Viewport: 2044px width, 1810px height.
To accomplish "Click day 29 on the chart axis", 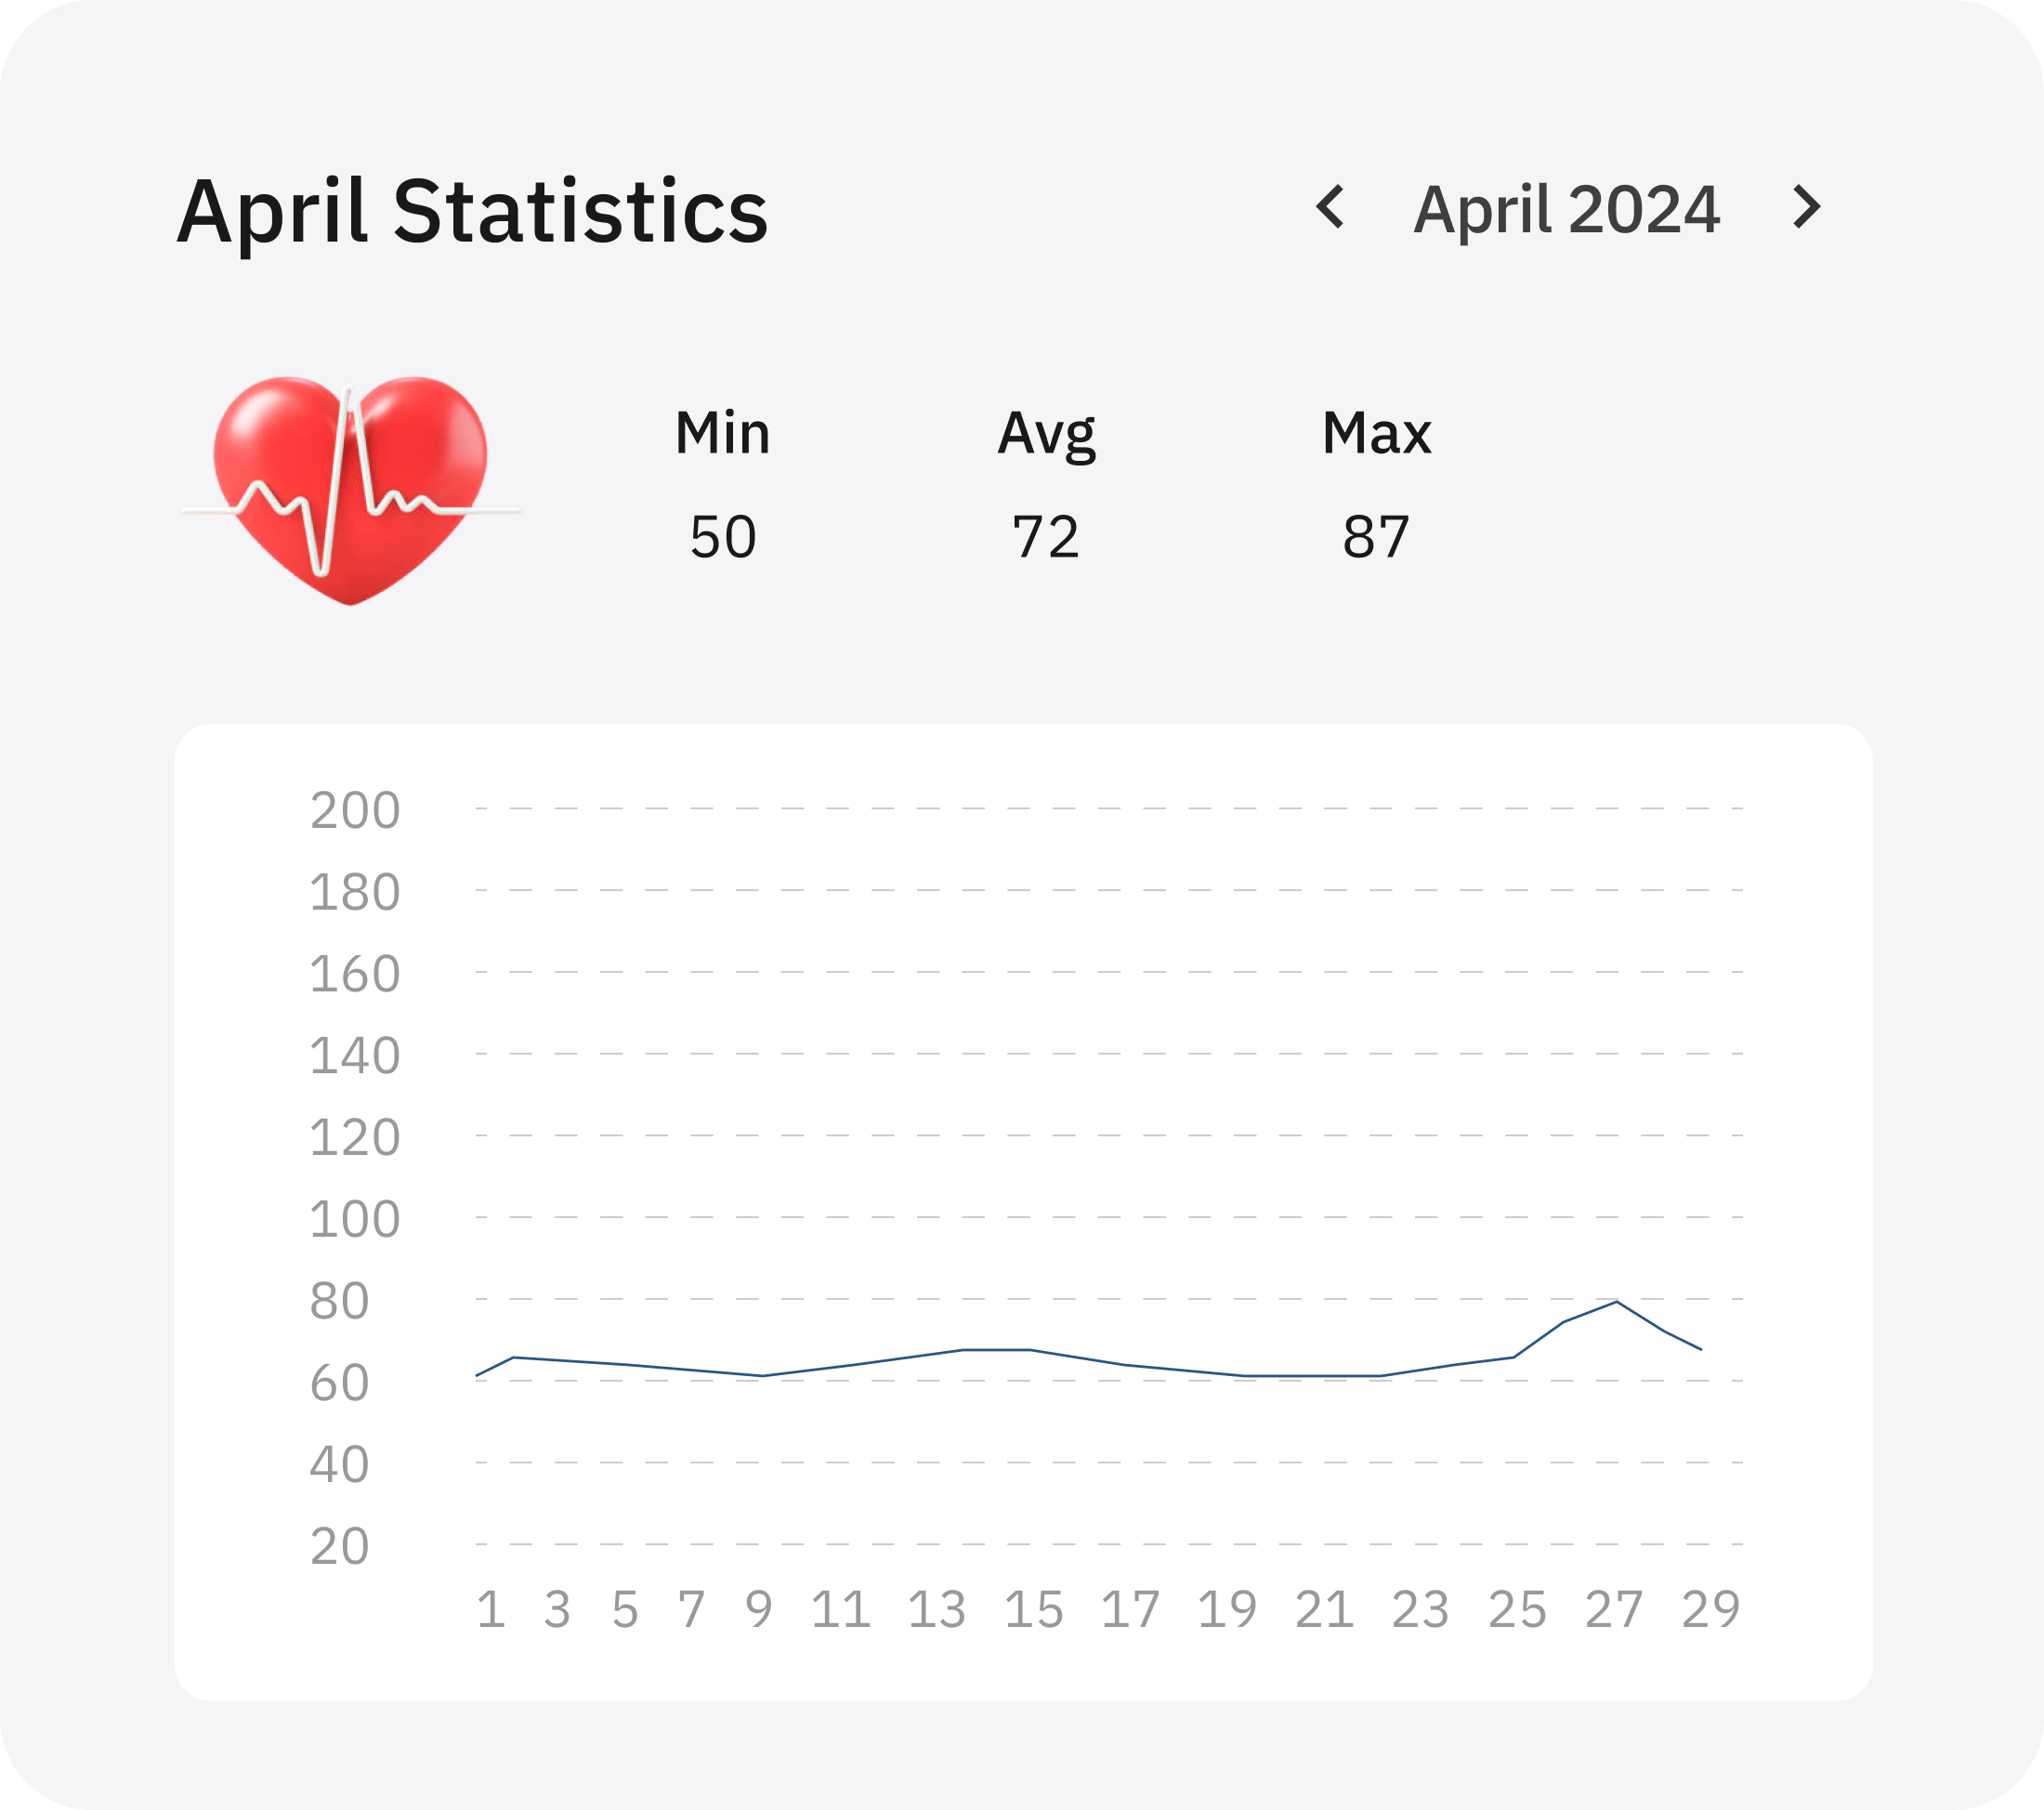I will coord(1710,1610).
